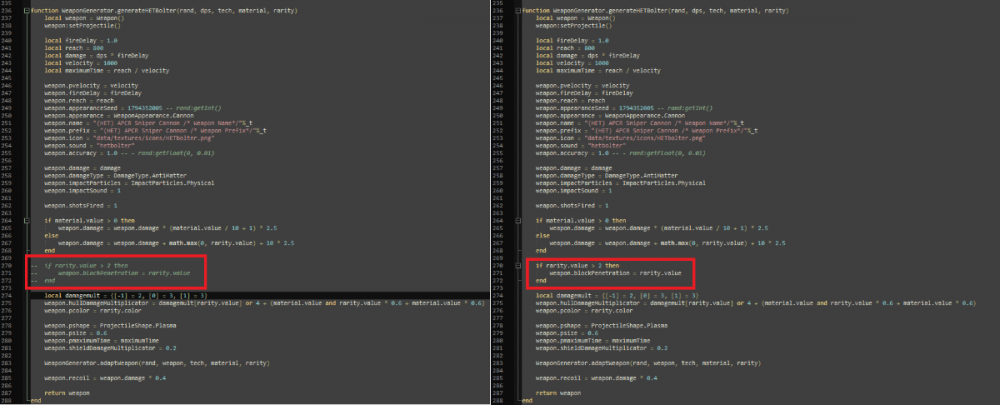Click 'return weapon' line in right pane

(x=559, y=393)
